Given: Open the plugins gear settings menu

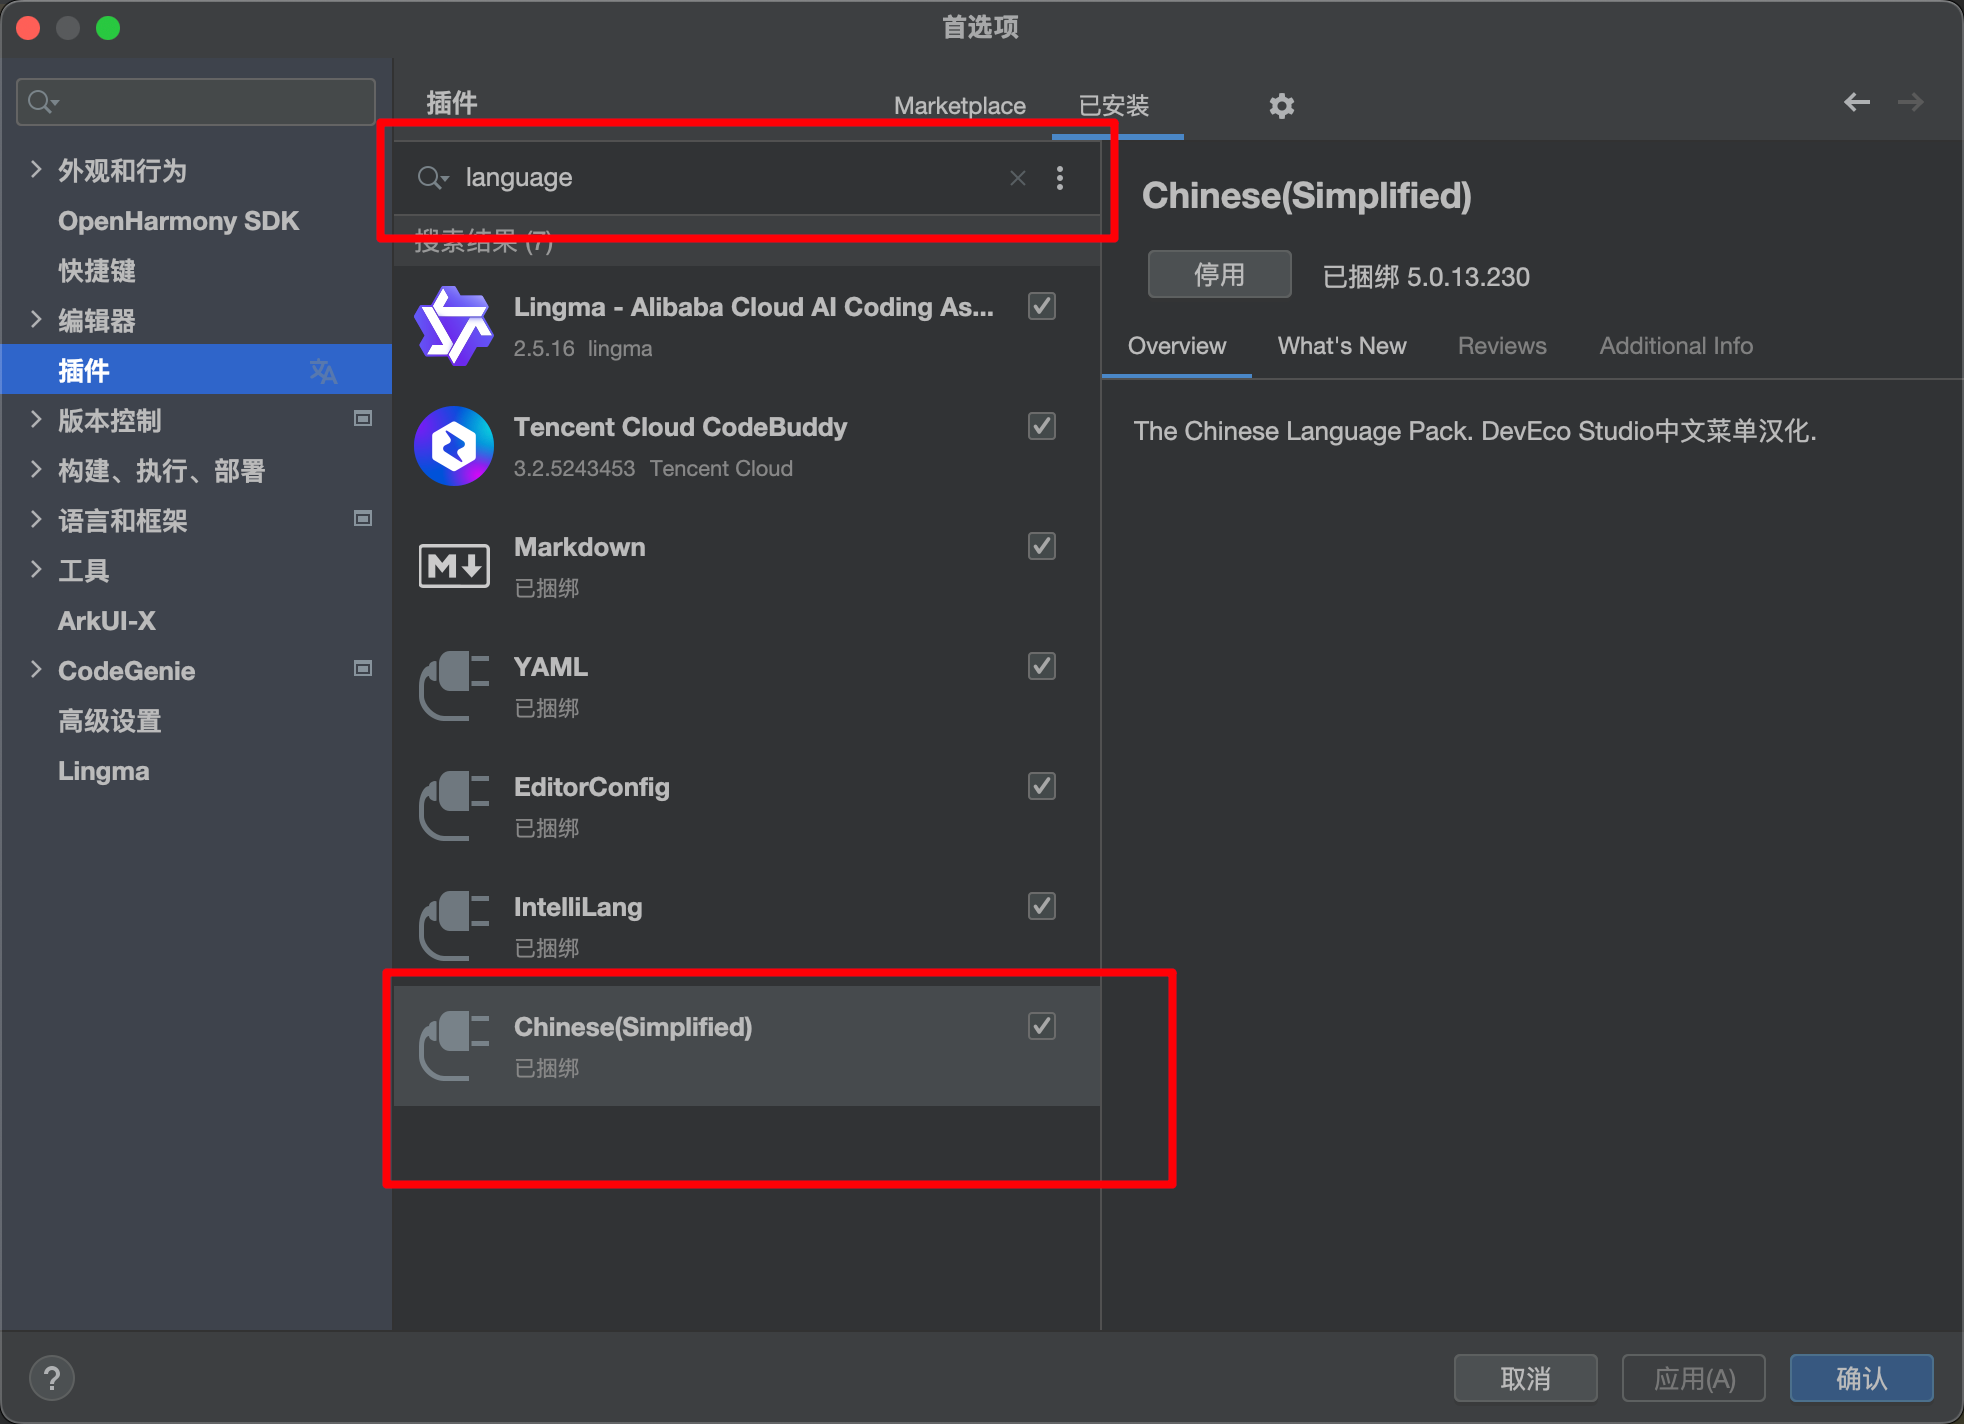Looking at the screenshot, I should (x=1282, y=105).
